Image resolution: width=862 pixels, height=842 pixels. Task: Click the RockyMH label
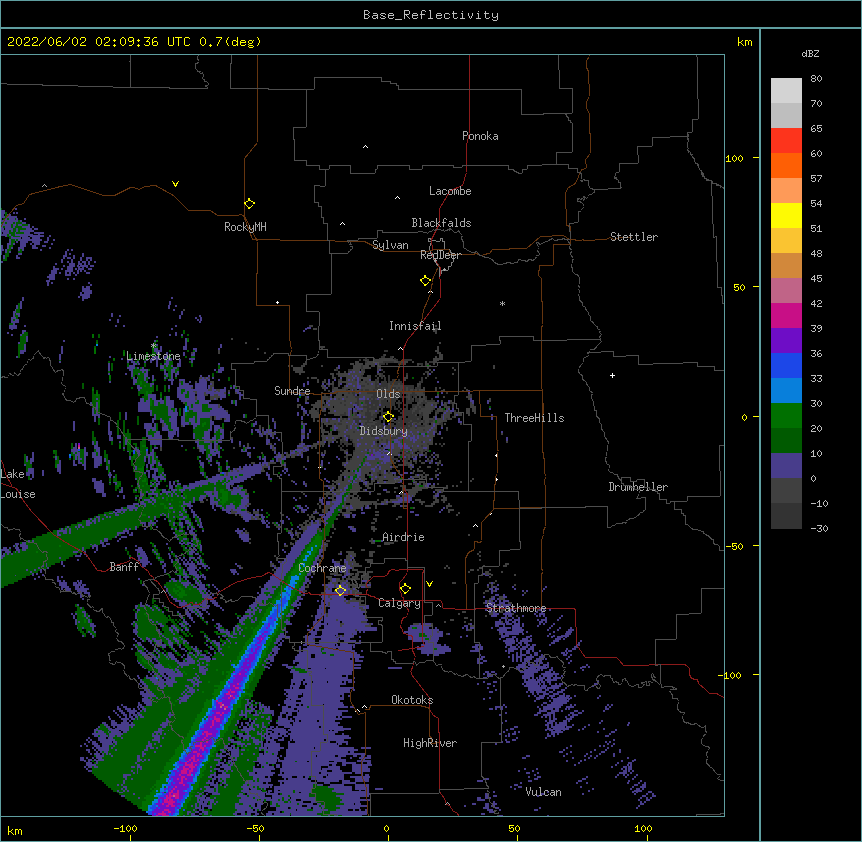(245, 227)
